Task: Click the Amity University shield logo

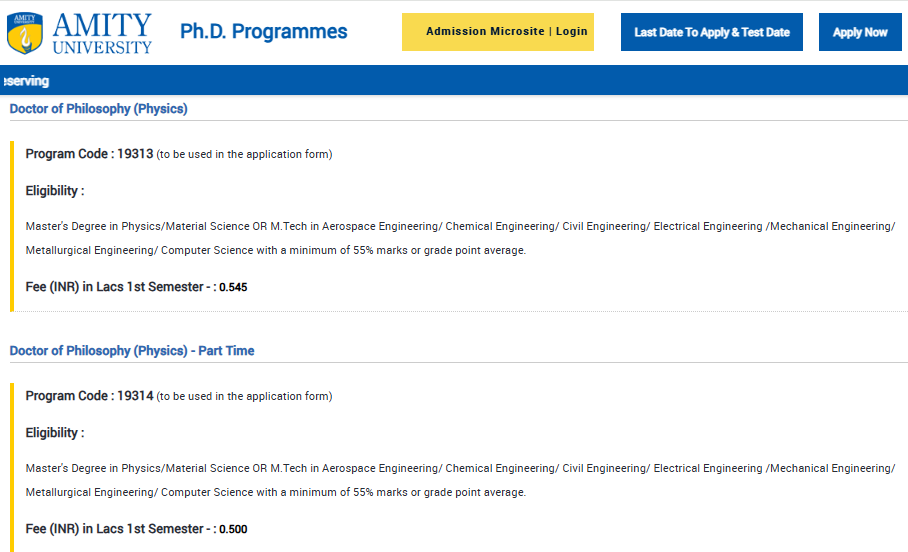Action: 24,33
